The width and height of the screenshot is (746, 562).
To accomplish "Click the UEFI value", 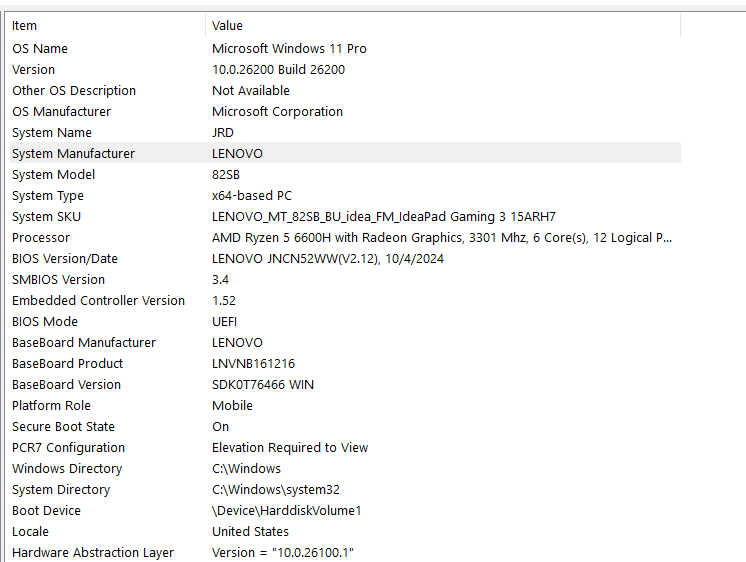I will point(224,321).
